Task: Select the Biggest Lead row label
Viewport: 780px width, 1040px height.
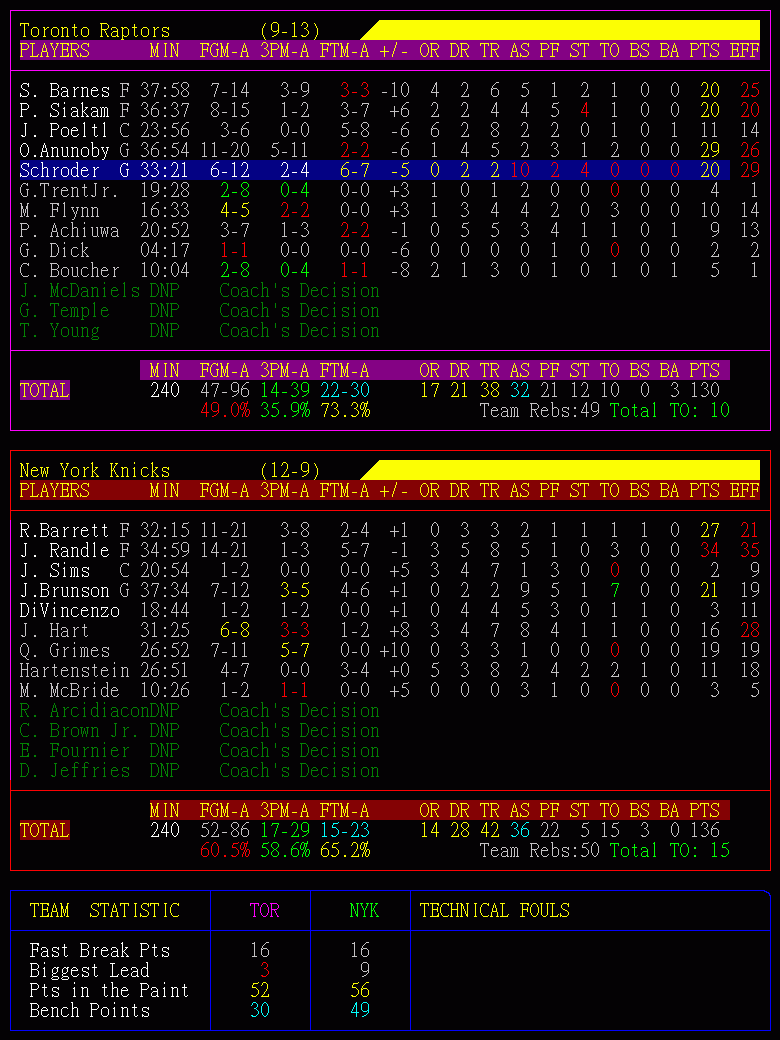Action: [x=90, y=970]
